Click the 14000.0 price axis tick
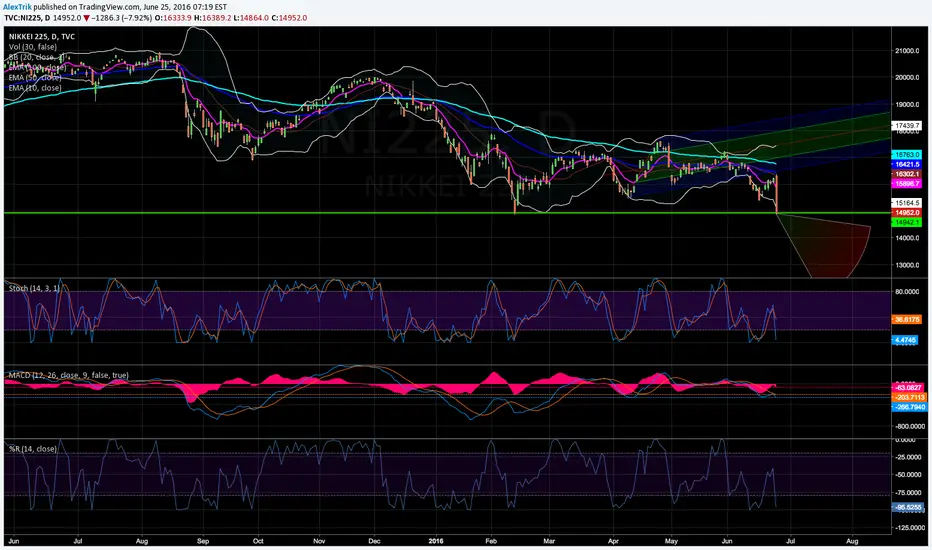Image resolution: width=932 pixels, height=550 pixels. [x=907, y=238]
